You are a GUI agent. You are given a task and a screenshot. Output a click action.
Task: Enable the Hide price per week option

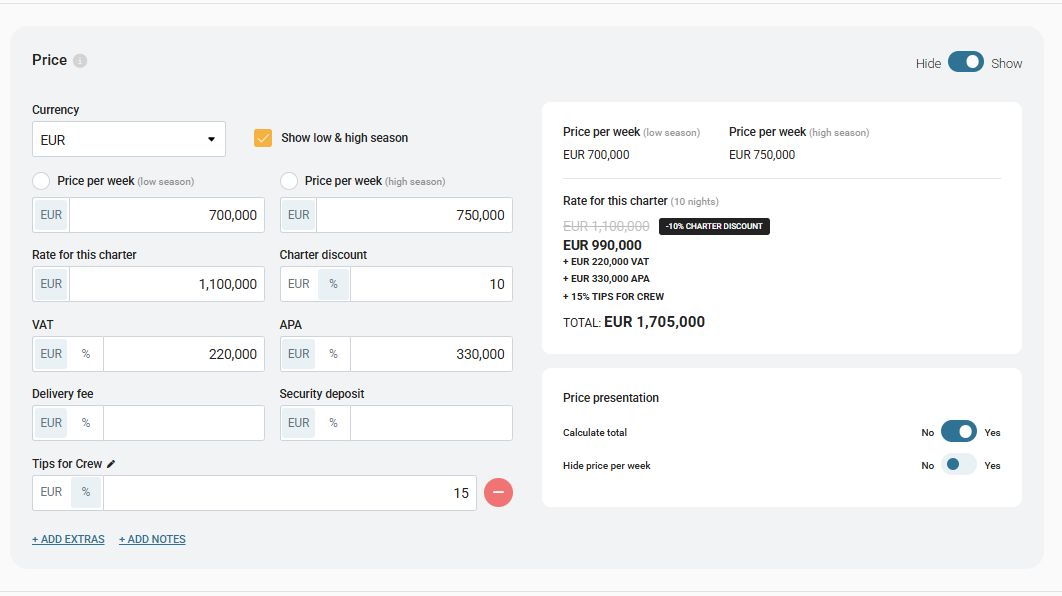(x=960, y=464)
